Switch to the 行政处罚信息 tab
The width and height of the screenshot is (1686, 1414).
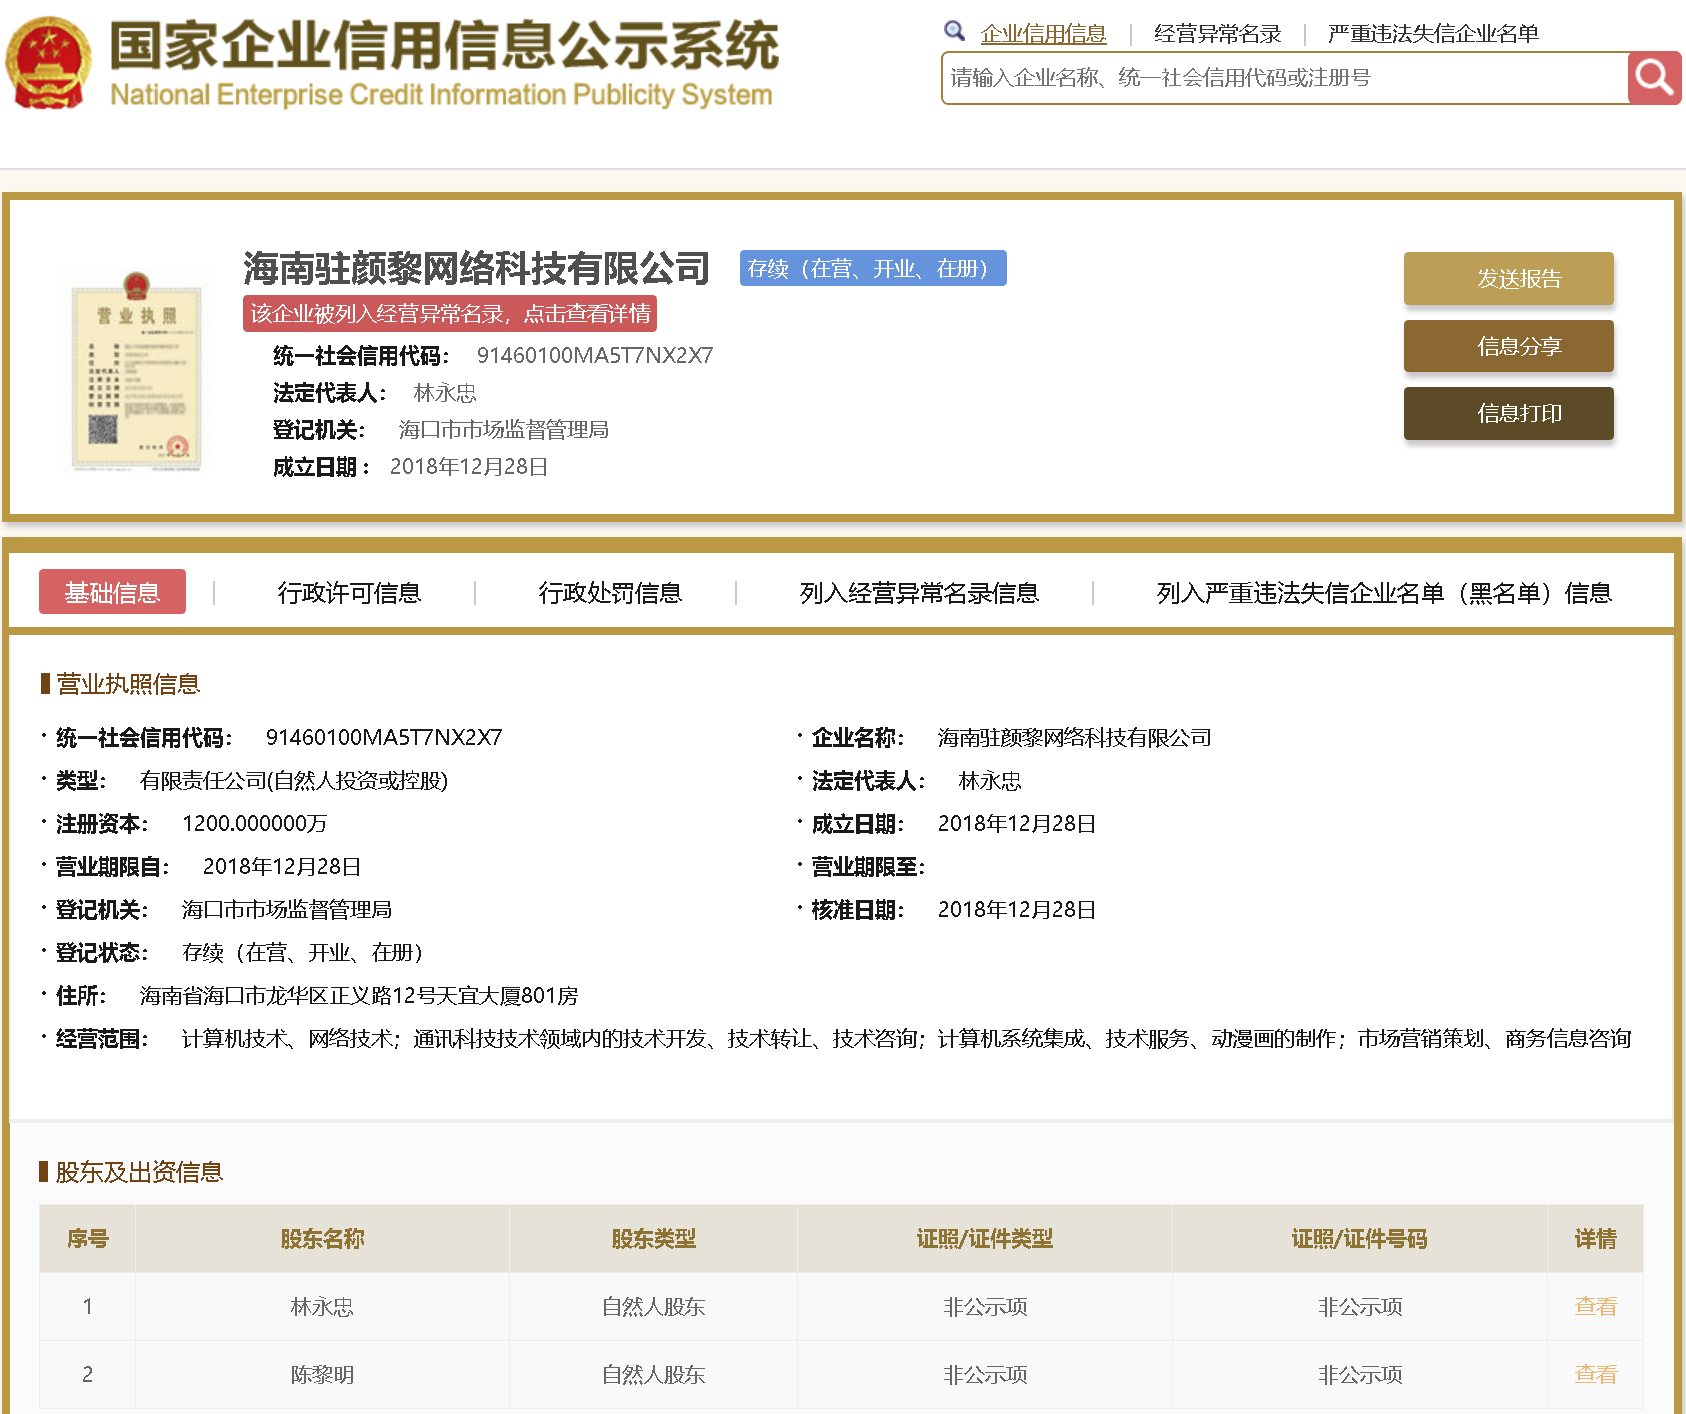click(x=611, y=592)
